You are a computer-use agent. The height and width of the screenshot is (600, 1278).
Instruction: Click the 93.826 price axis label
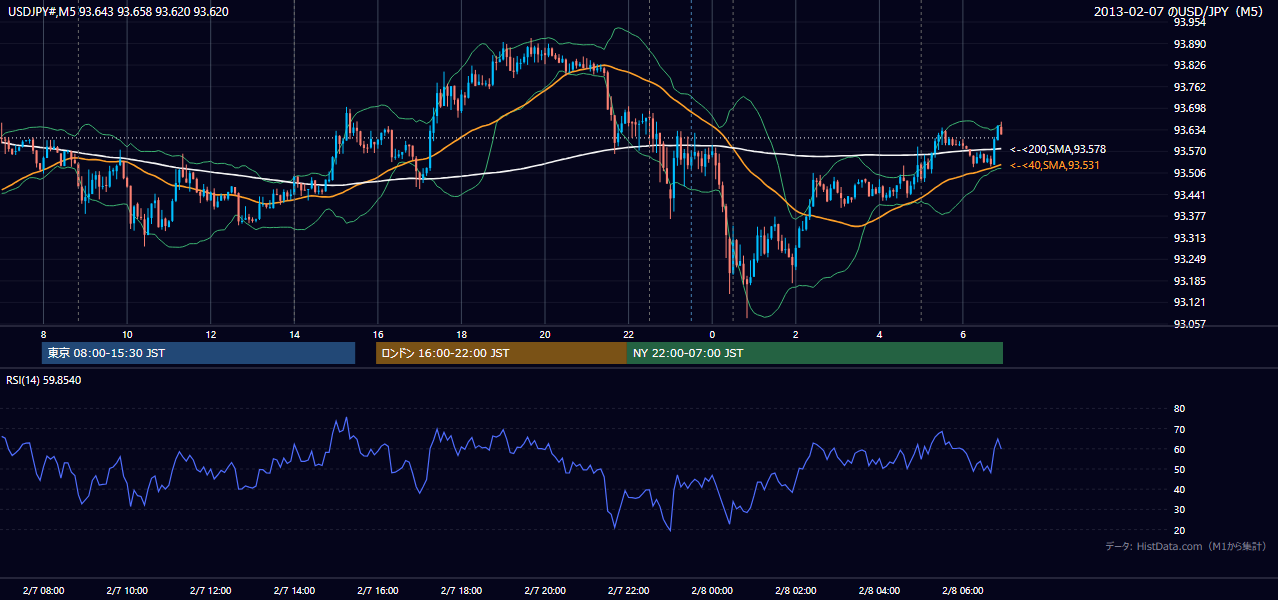pos(1190,65)
